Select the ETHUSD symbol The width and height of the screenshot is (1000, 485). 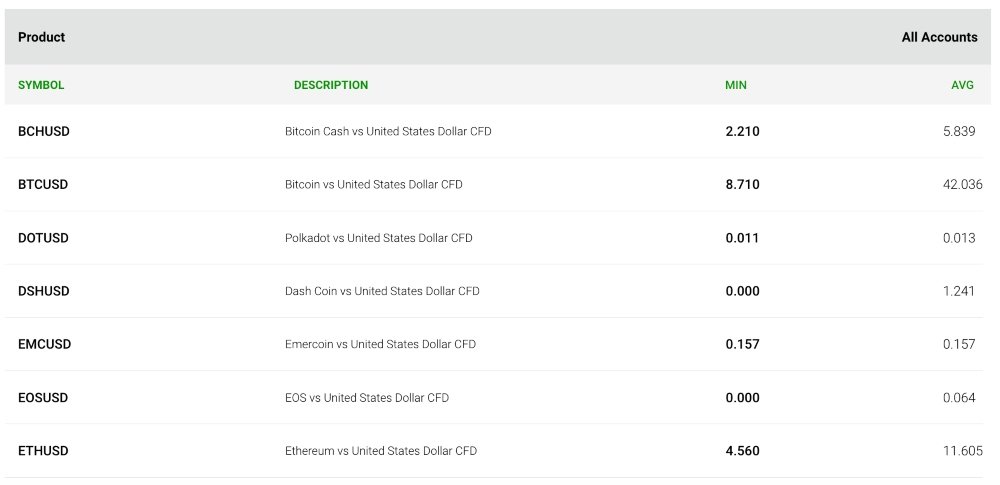(x=43, y=451)
